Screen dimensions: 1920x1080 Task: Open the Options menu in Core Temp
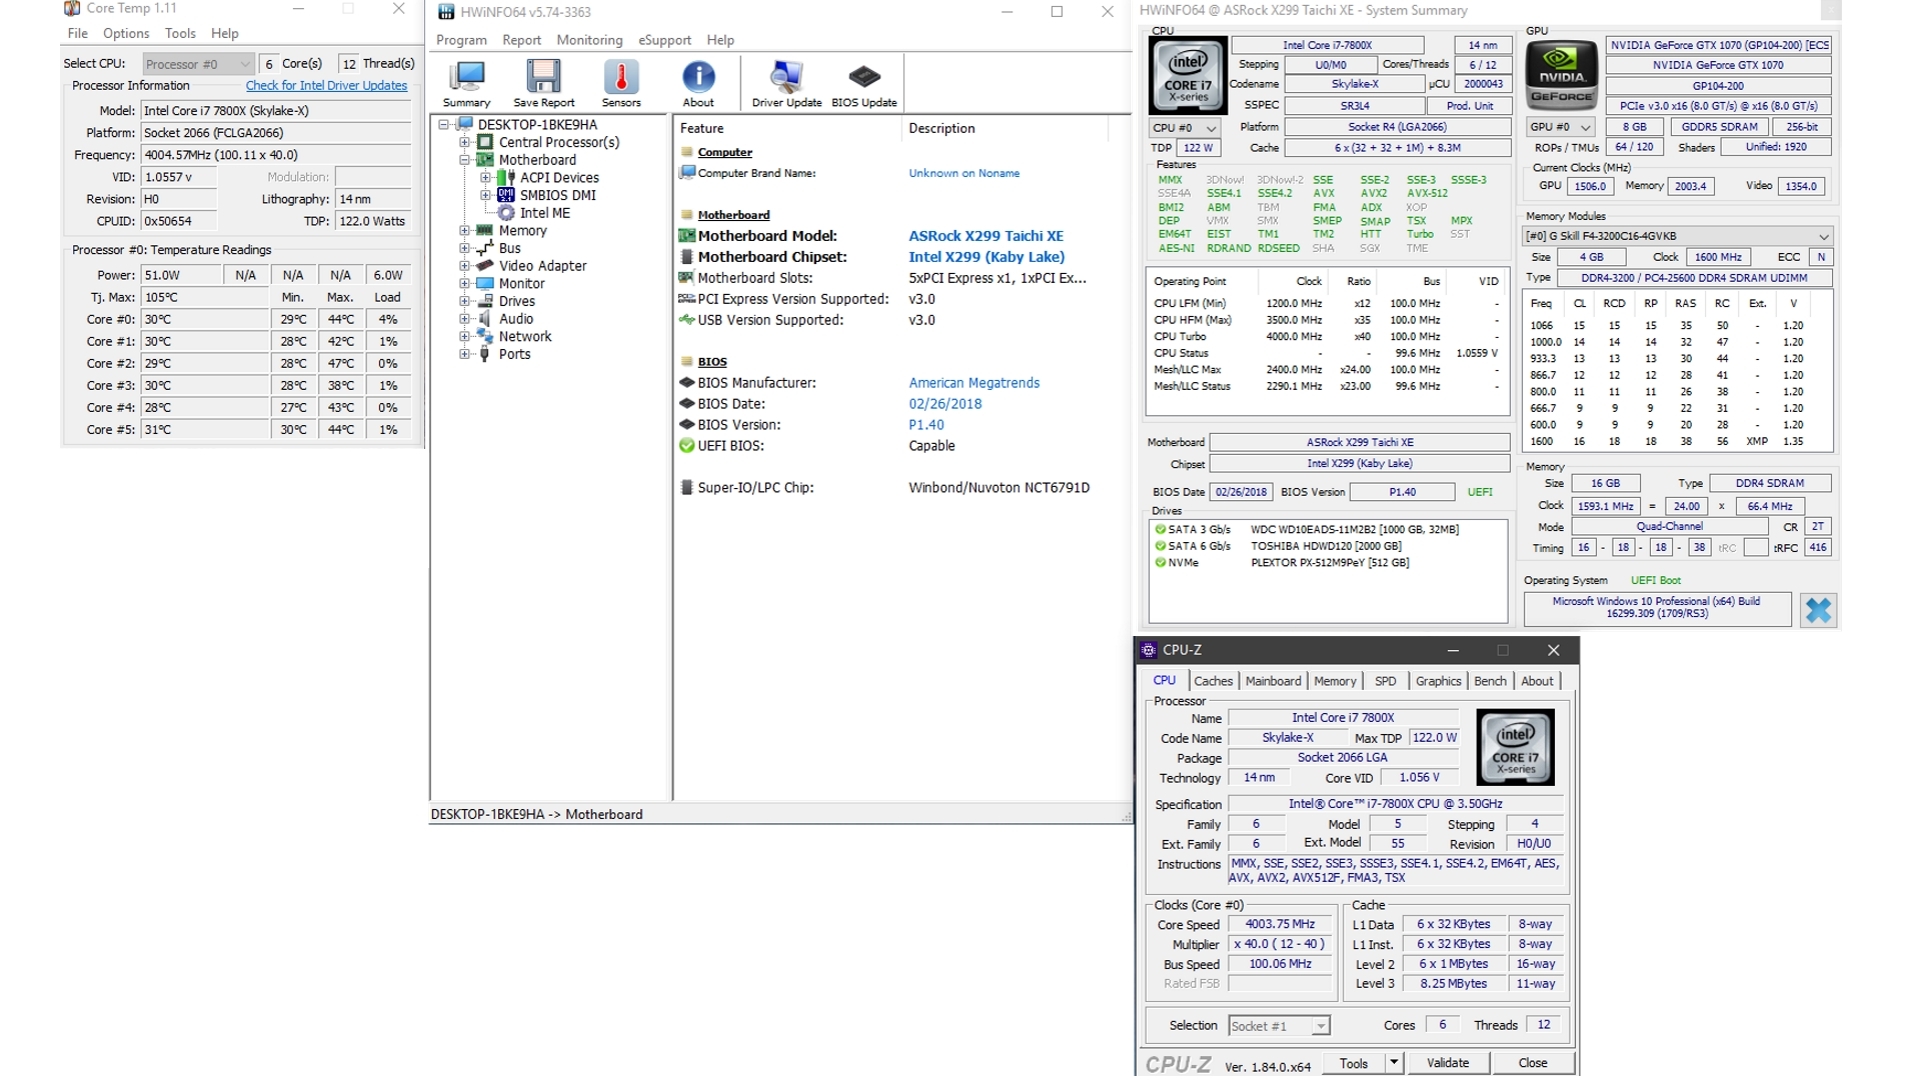click(x=126, y=33)
